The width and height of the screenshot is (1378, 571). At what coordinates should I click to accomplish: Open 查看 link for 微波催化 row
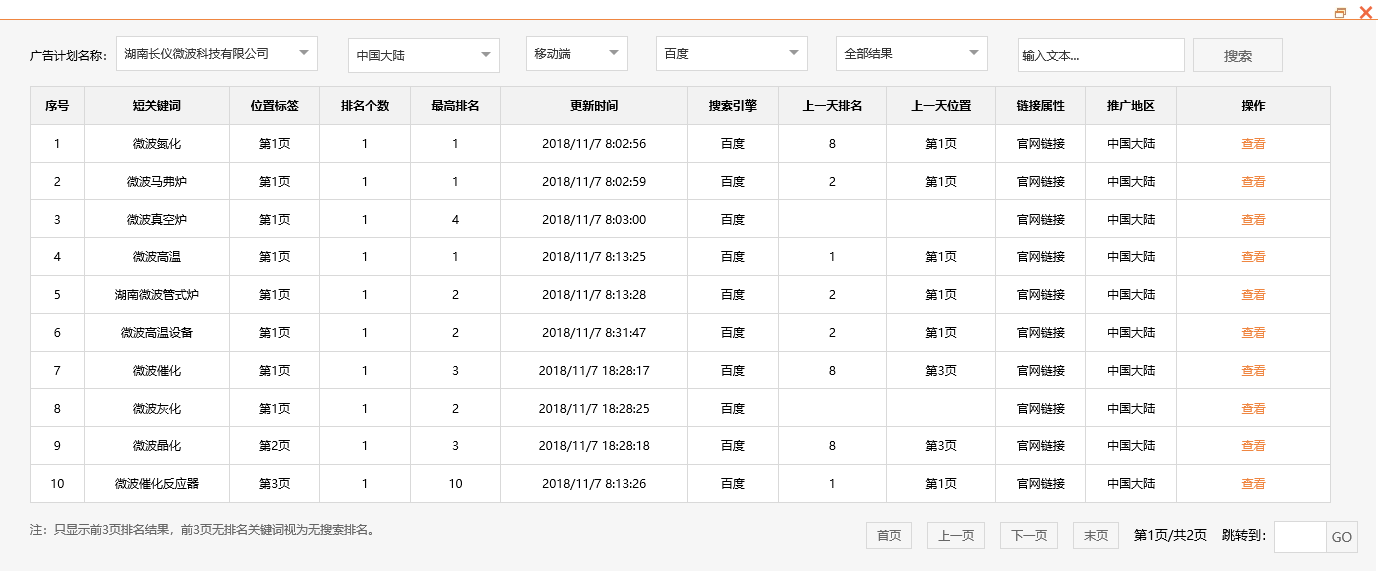click(1253, 371)
